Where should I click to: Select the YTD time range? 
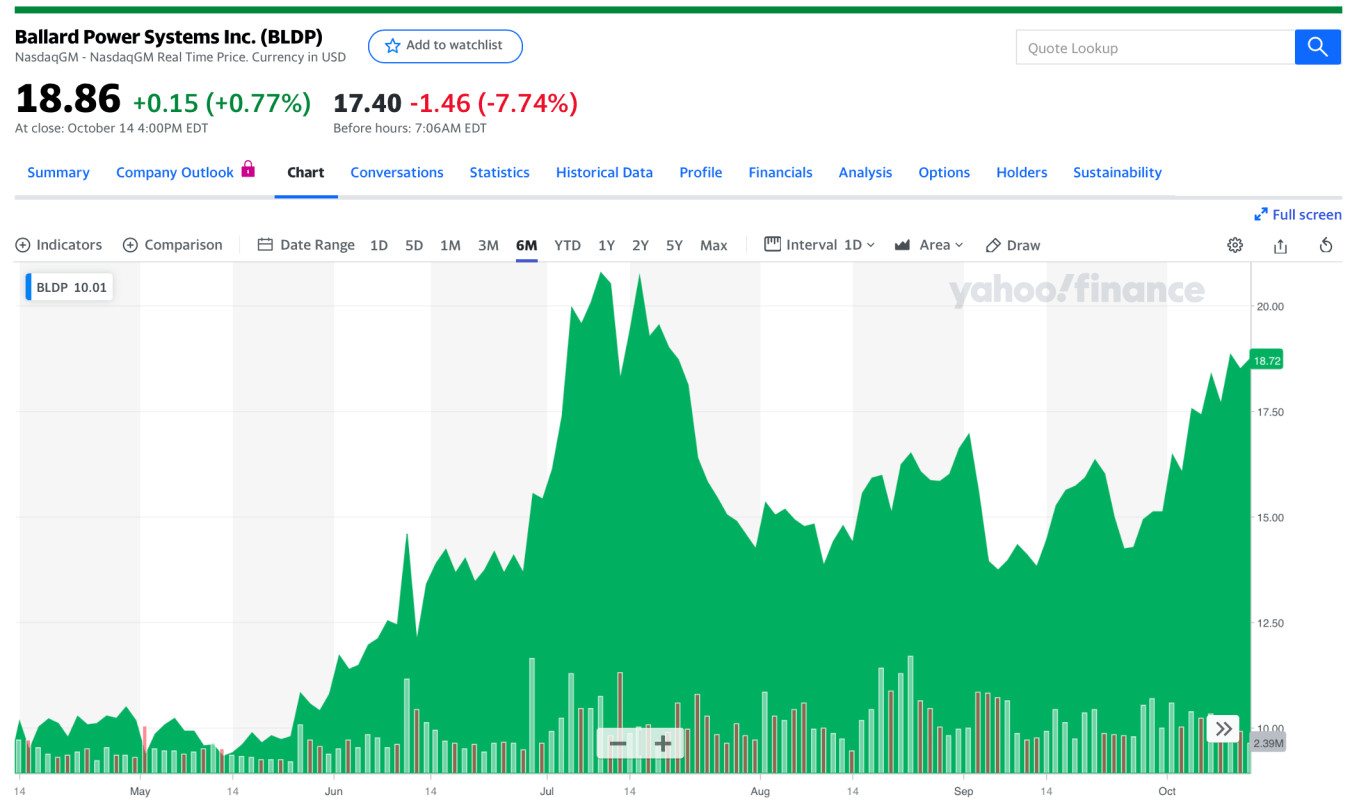[x=567, y=245]
